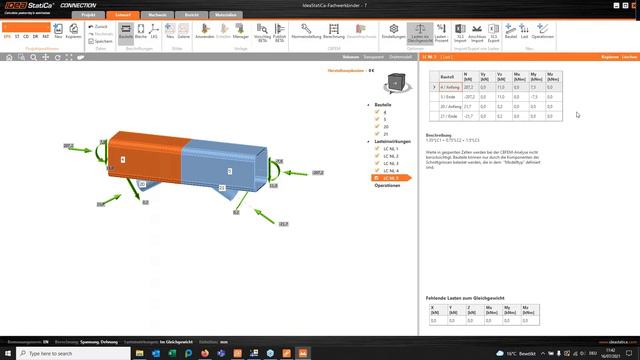Open the Entwurf tab
The height and width of the screenshot is (360, 640).
(123, 15)
